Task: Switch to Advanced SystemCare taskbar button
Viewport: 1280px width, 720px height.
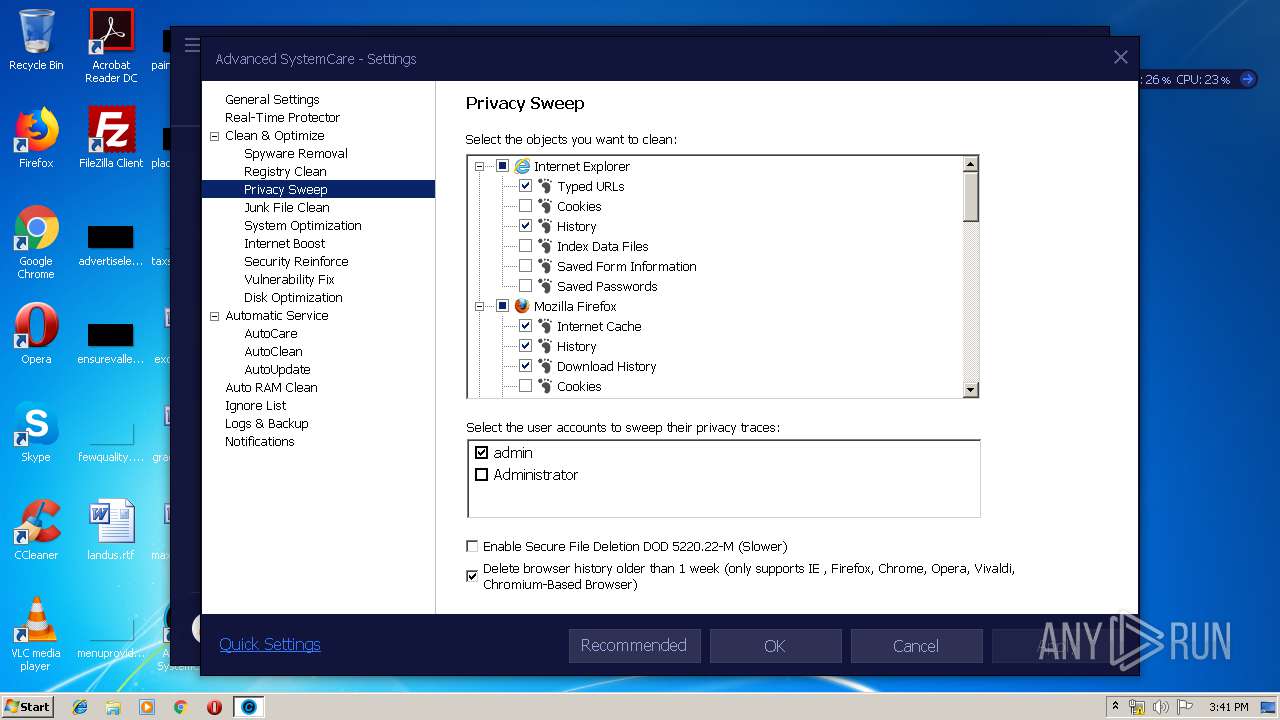Action: [x=248, y=707]
